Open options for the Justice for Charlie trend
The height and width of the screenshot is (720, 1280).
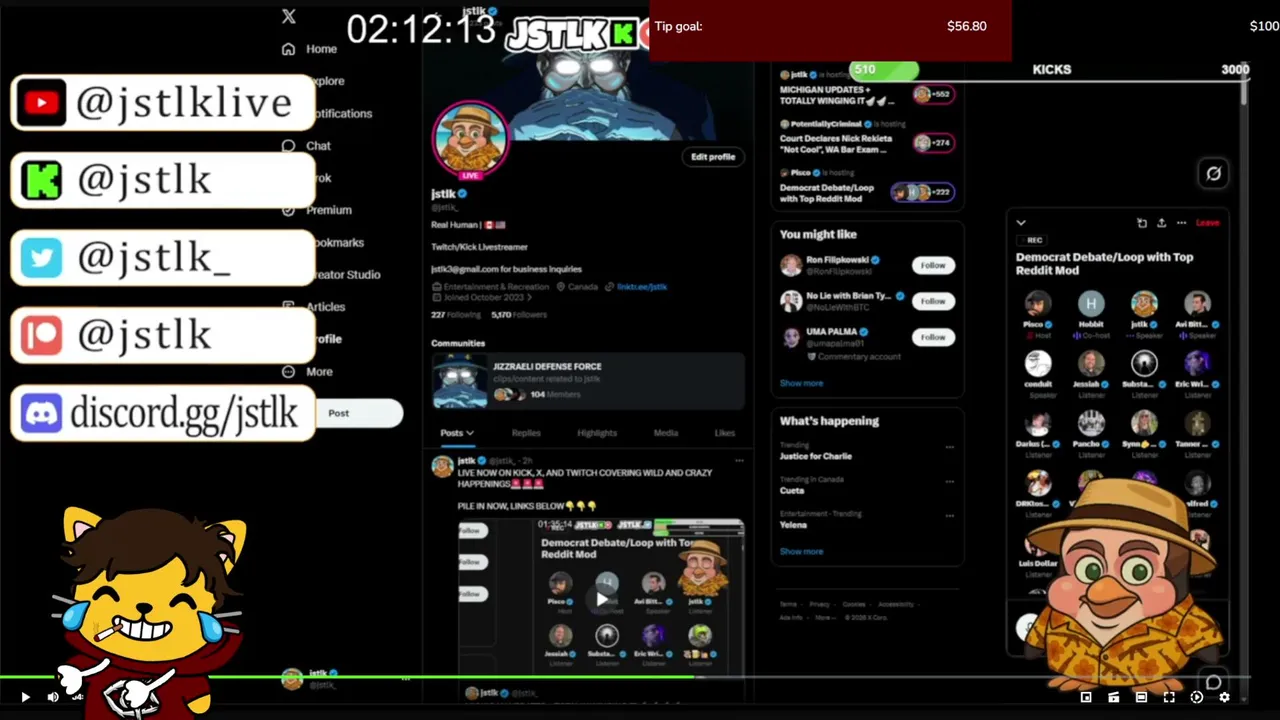tap(949, 447)
